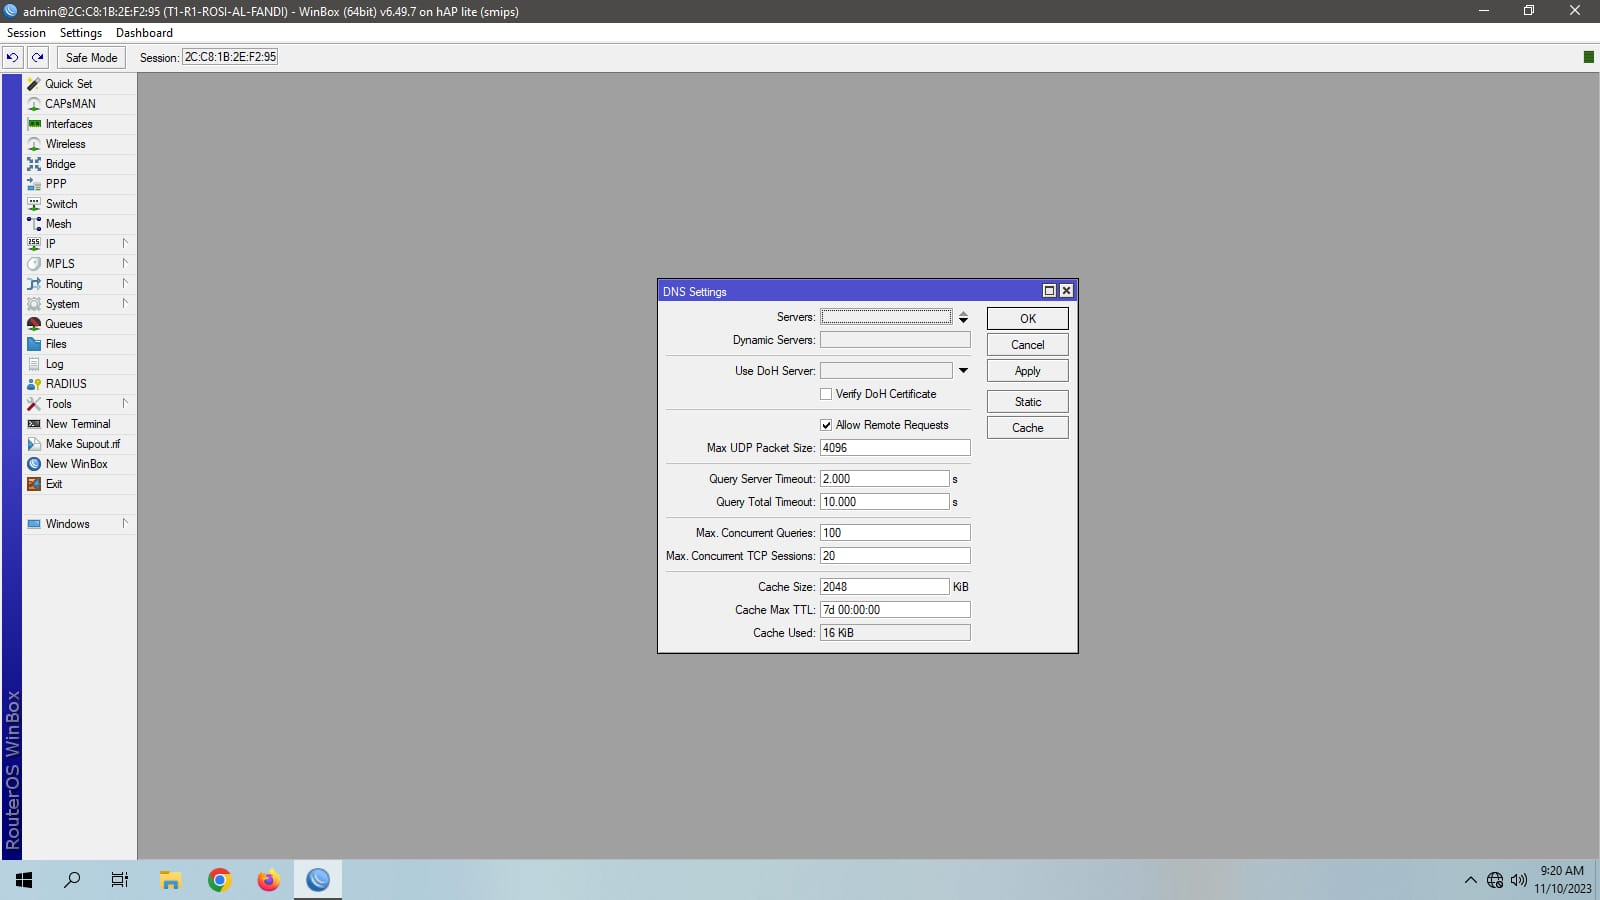The image size is (1600, 900).
Task: Open Windows Start menu
Action: click(x=24, y=880)
